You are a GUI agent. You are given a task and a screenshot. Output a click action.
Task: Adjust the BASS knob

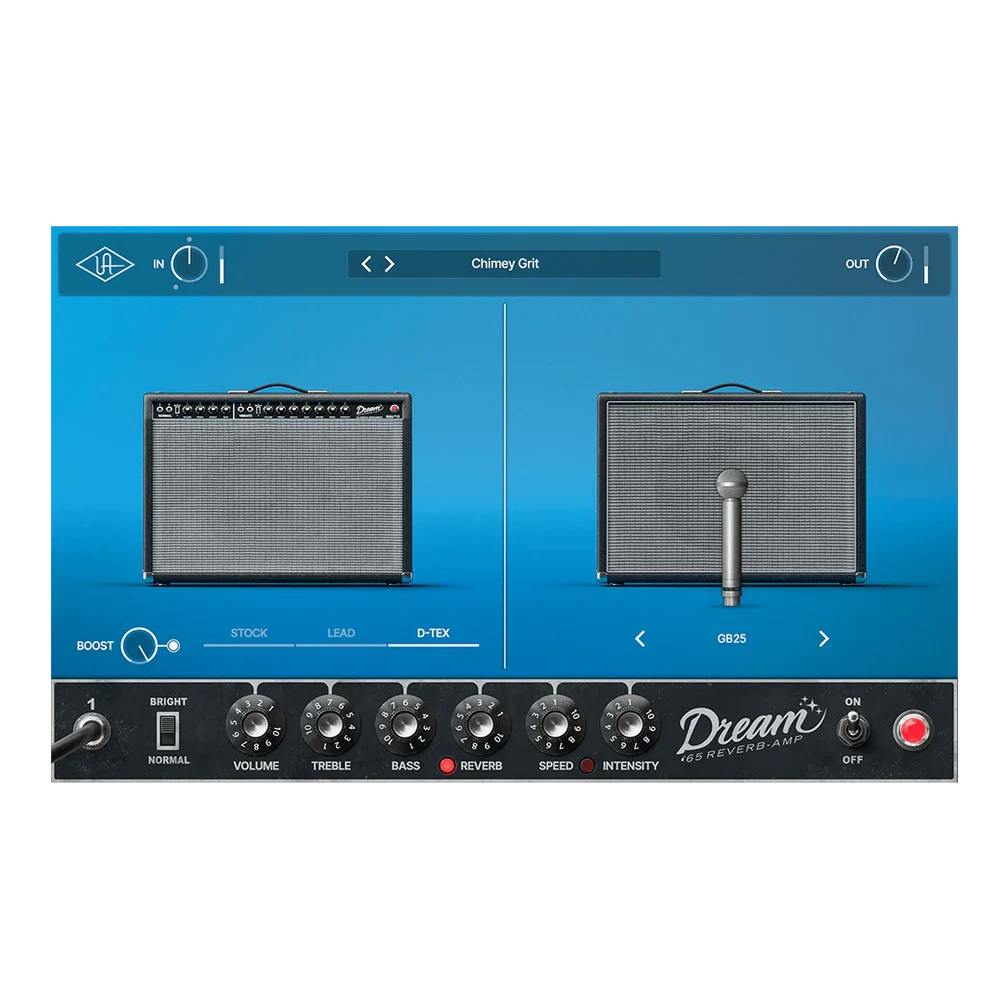[x=405, y=724]
